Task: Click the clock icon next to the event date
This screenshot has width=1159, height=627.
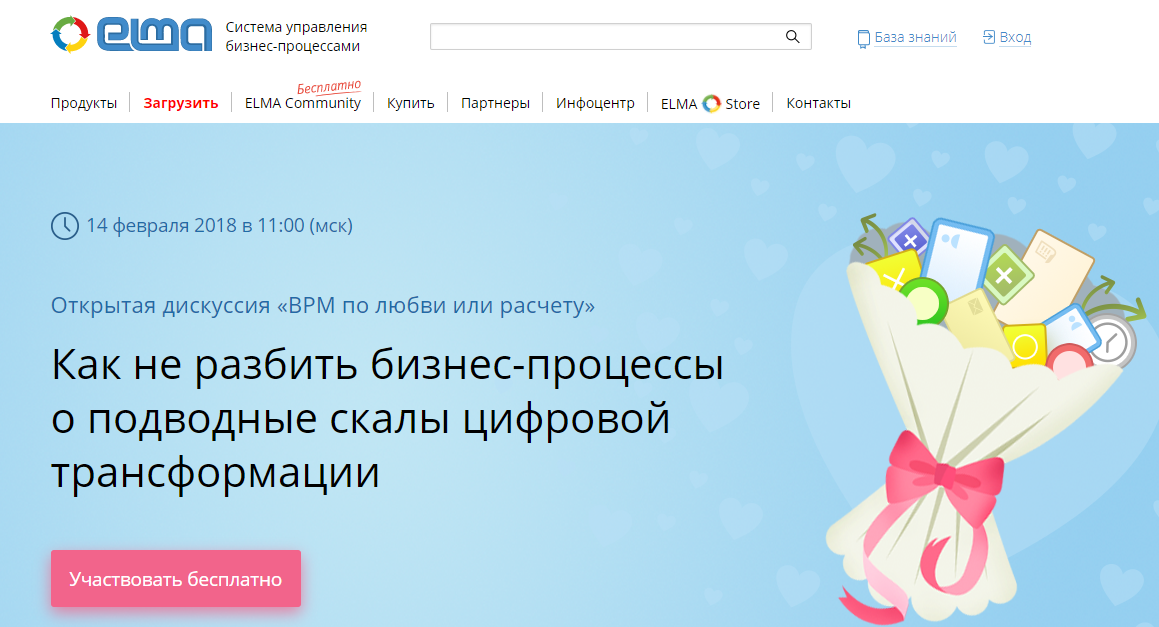Action: (x=62, y=225)
